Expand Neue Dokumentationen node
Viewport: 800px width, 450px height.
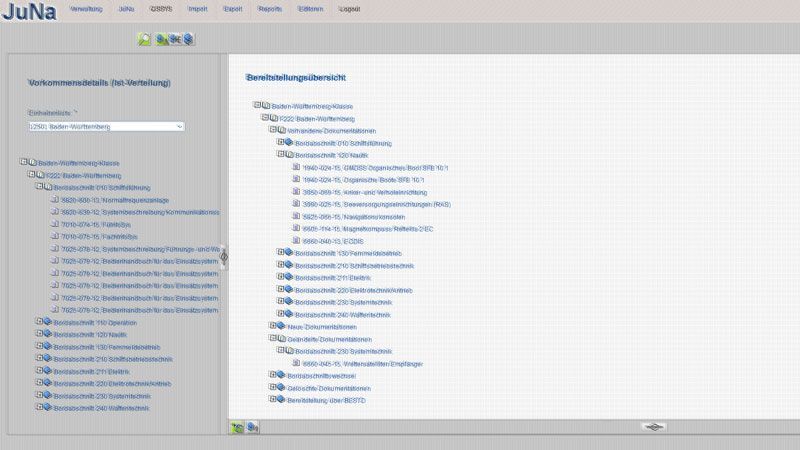[x=273, y=326]
